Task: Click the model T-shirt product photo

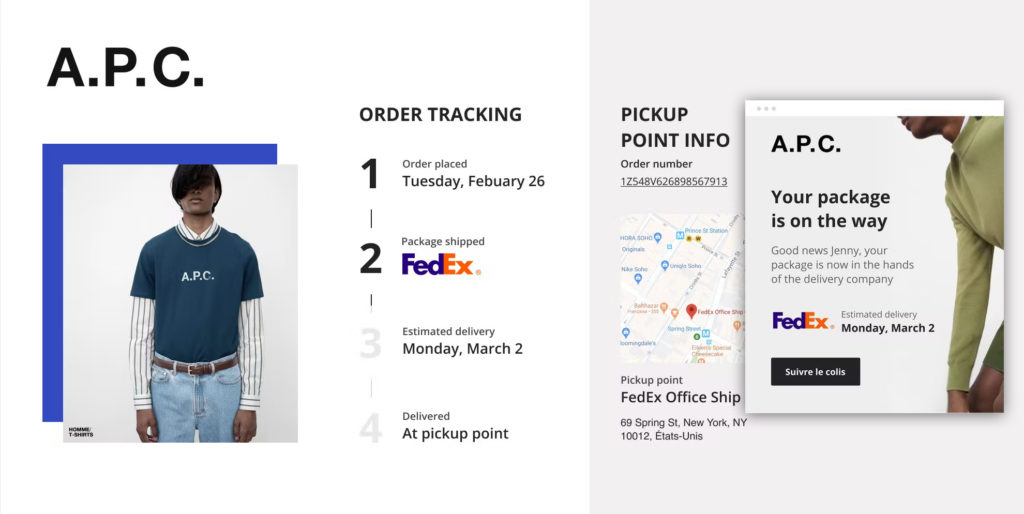Action: (x=180, y=303)
